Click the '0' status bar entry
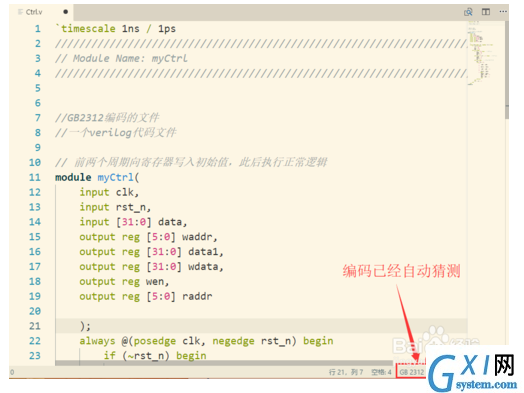 coord(12,372)
